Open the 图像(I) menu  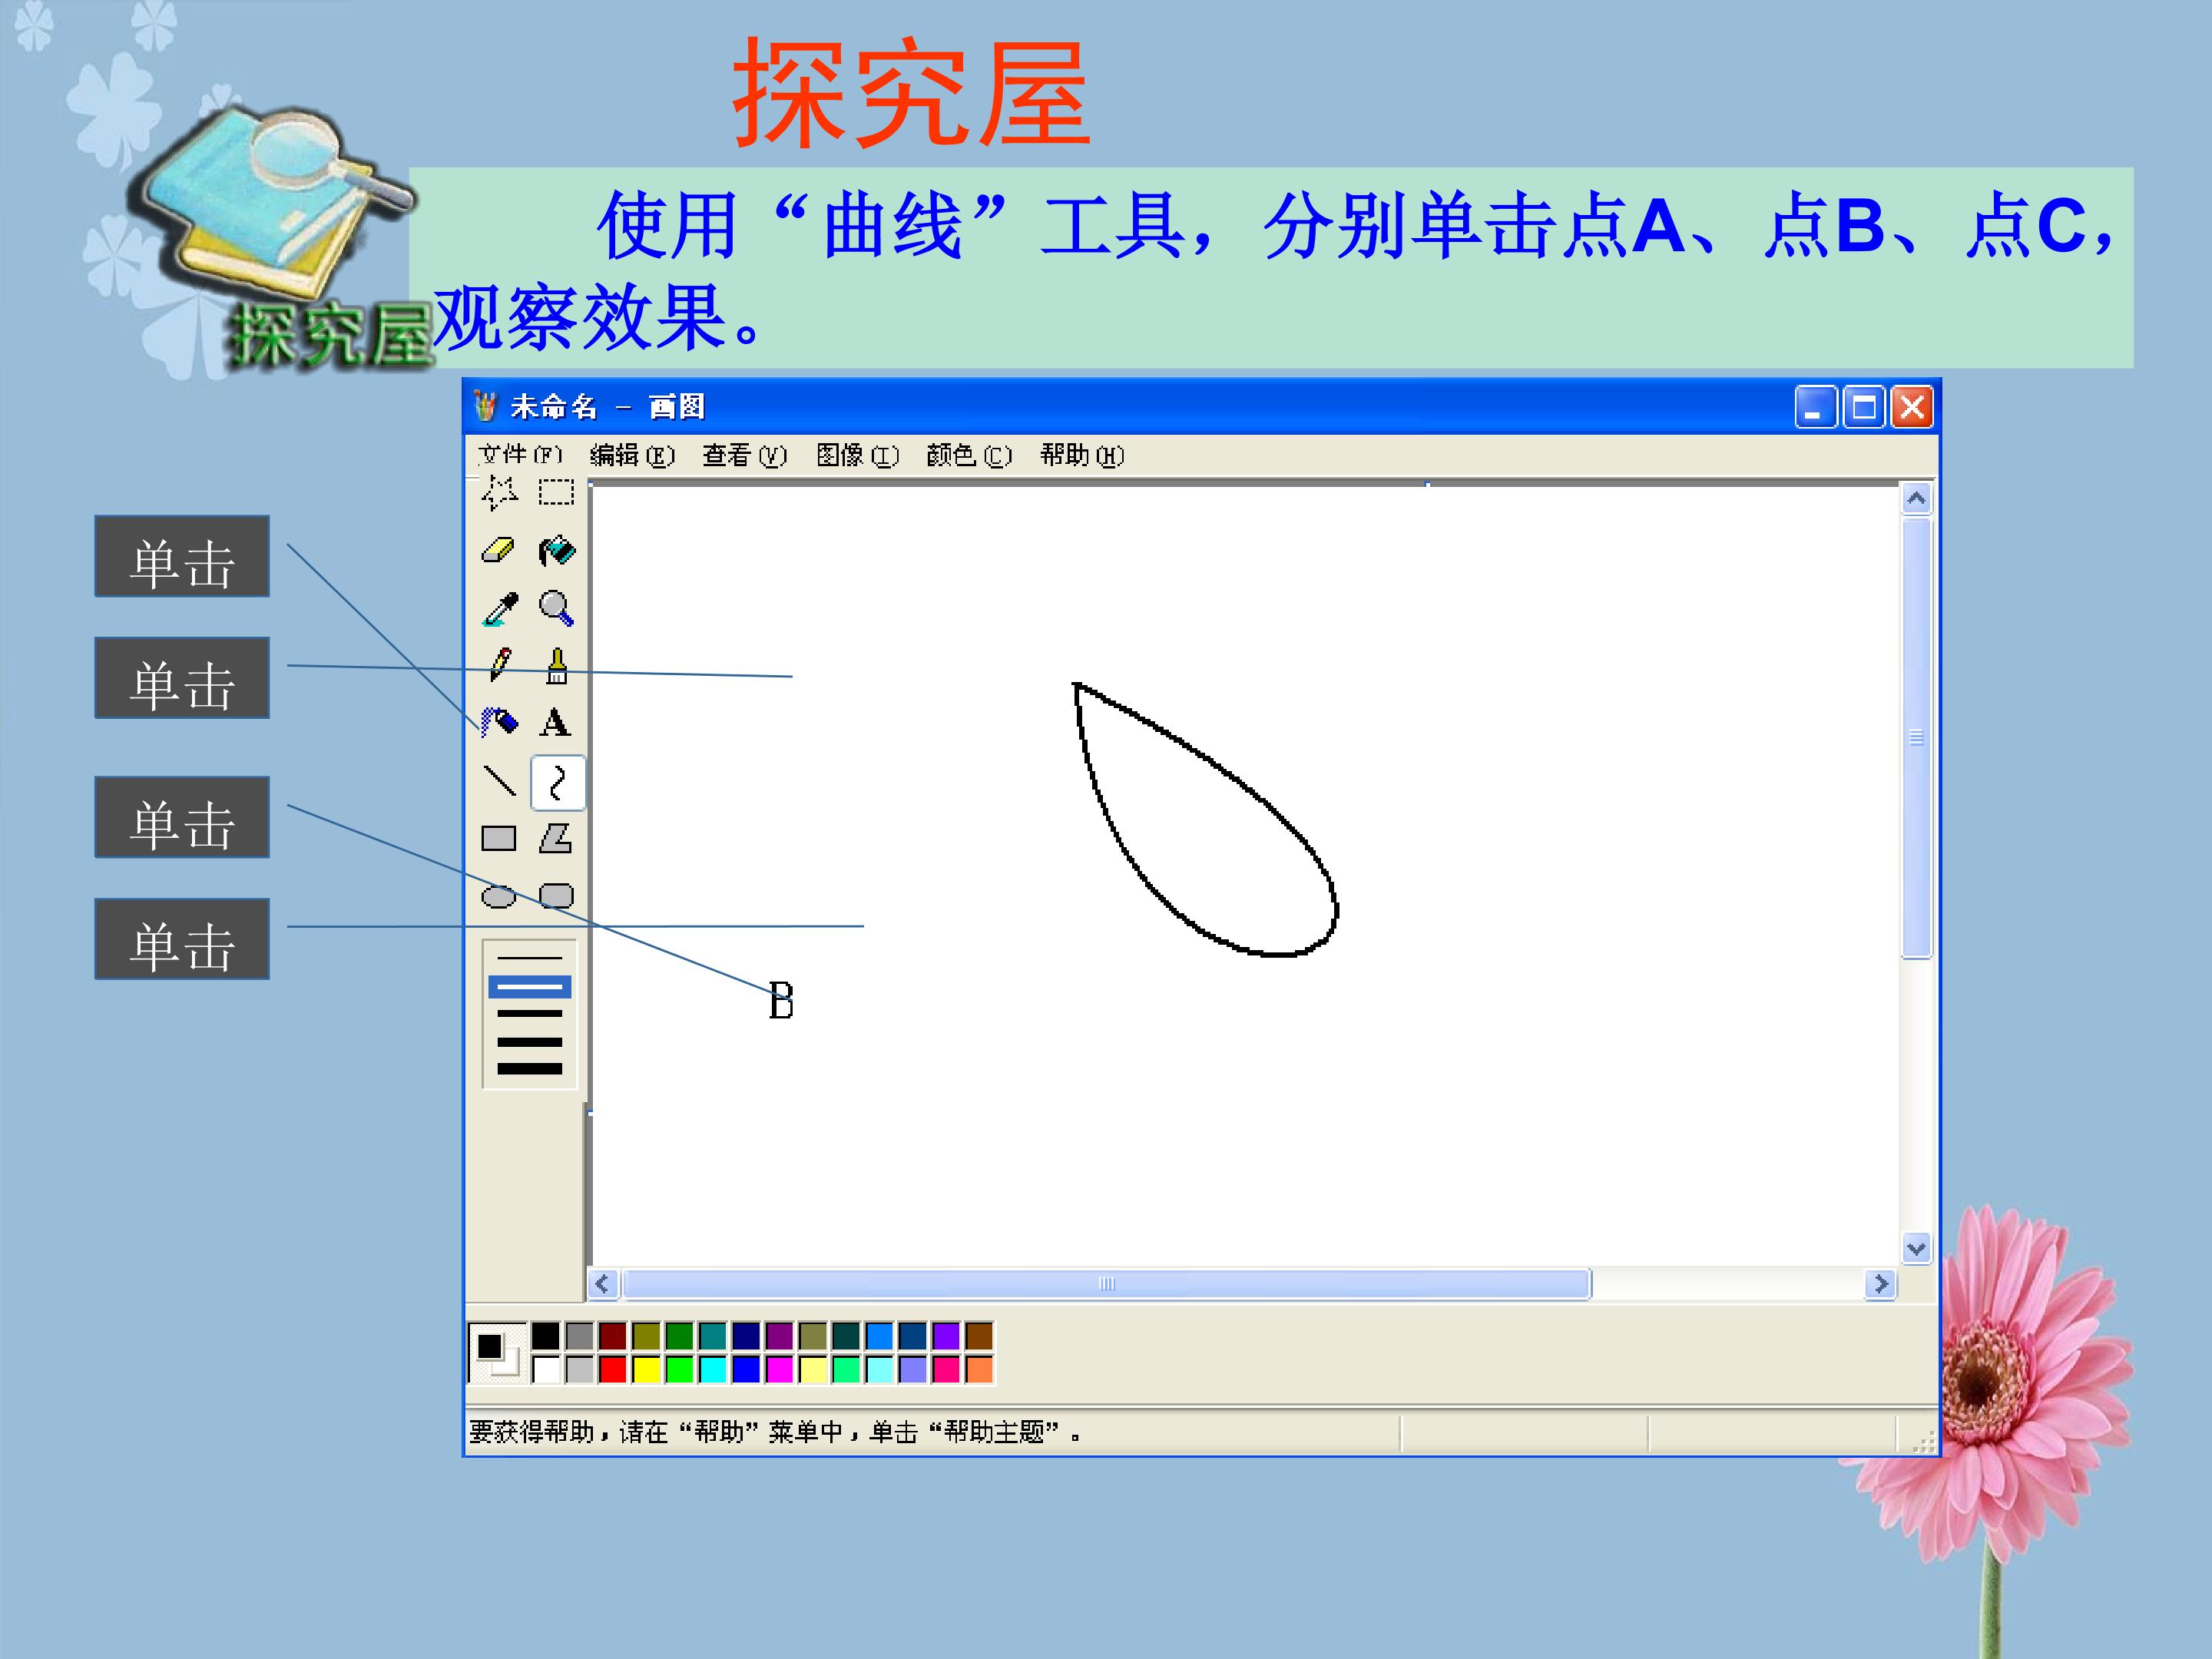pyautogui.click(x=857, y=456)
